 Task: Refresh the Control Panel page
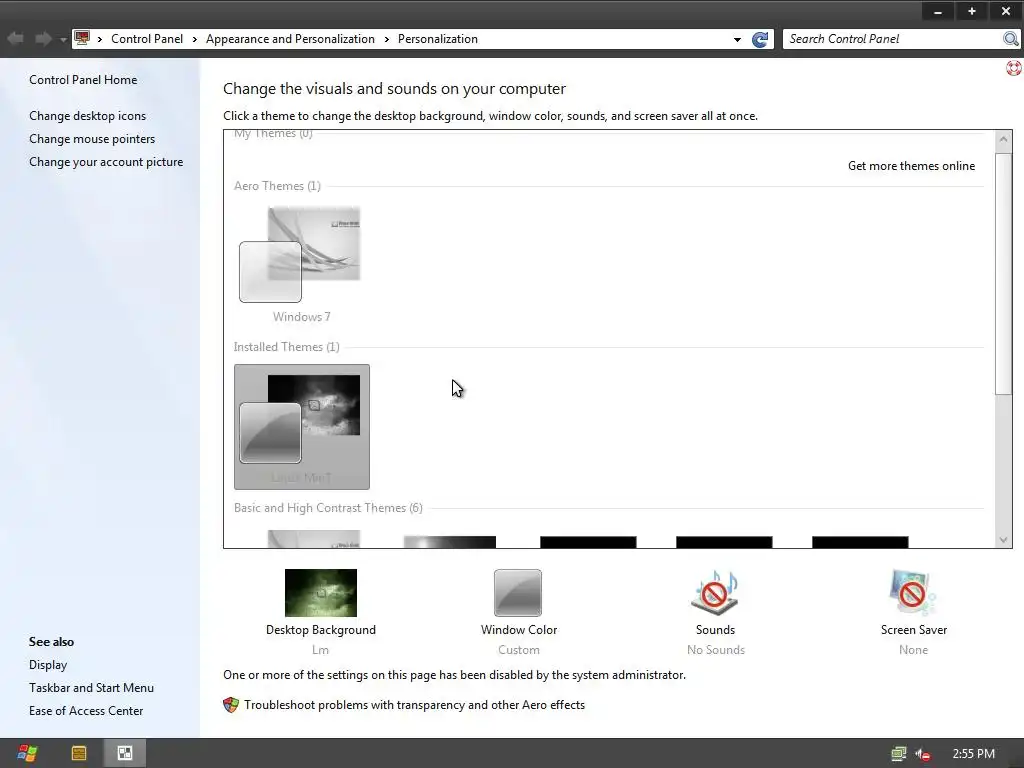[760, 39]
